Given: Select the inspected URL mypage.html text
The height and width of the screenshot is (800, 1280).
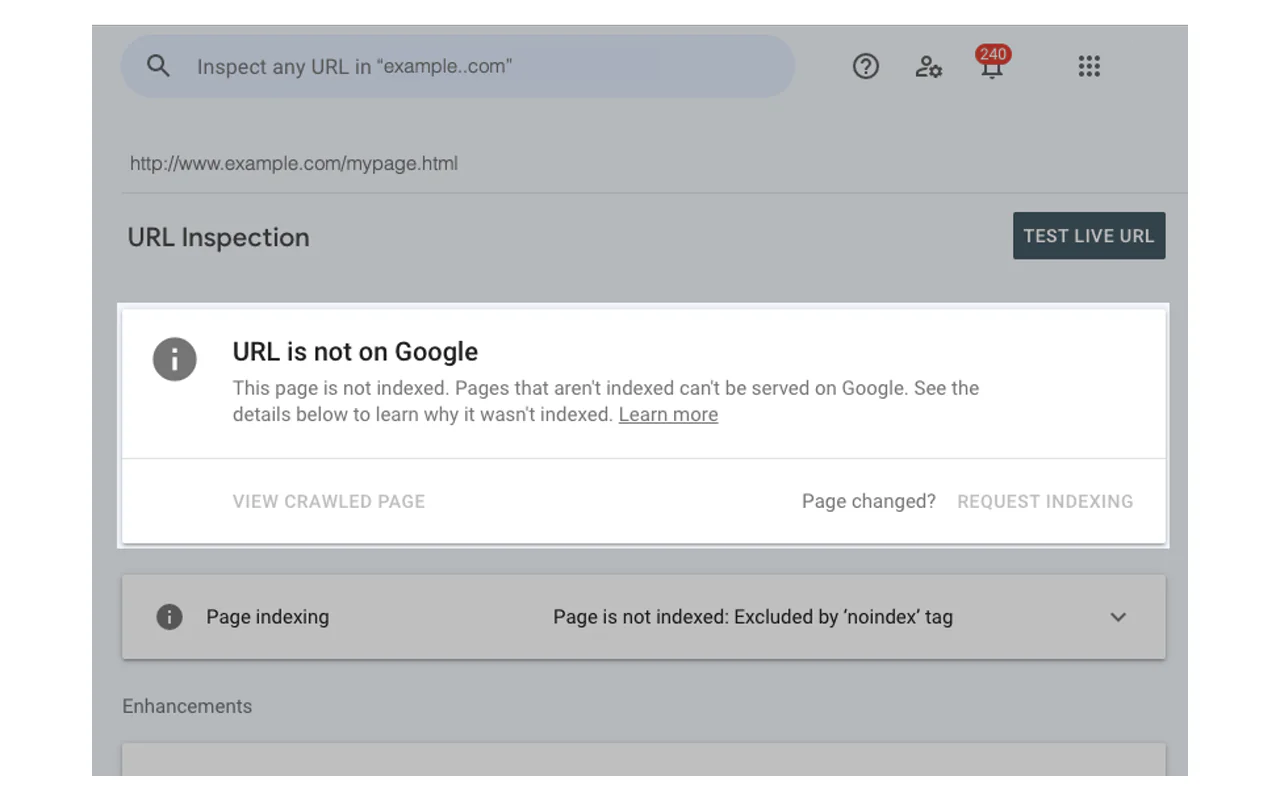Looking at the screenshot, I should 294,163.
